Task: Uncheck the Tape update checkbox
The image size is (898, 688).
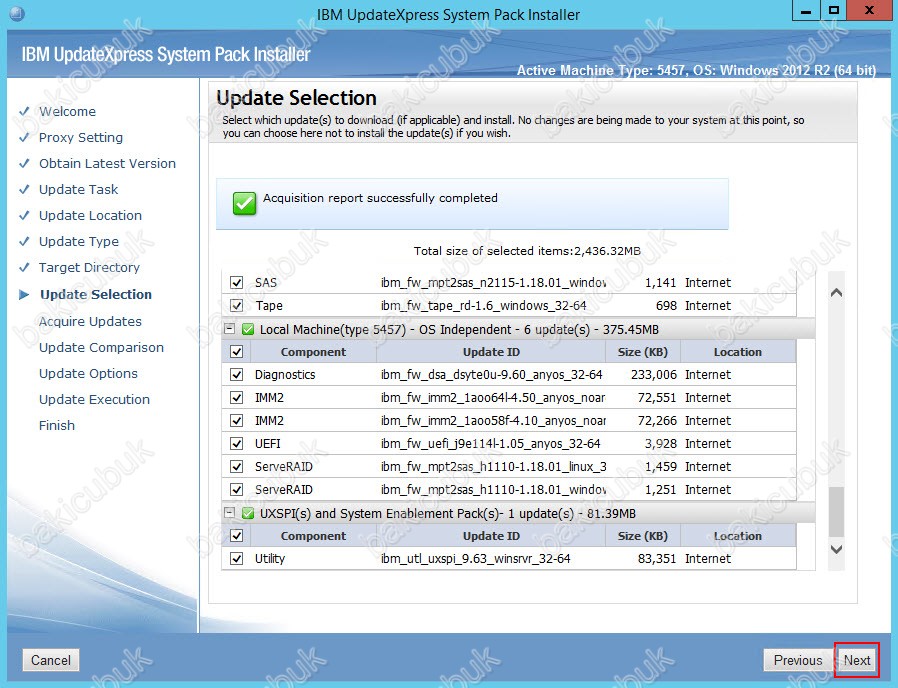Action: tap(237, 305)
